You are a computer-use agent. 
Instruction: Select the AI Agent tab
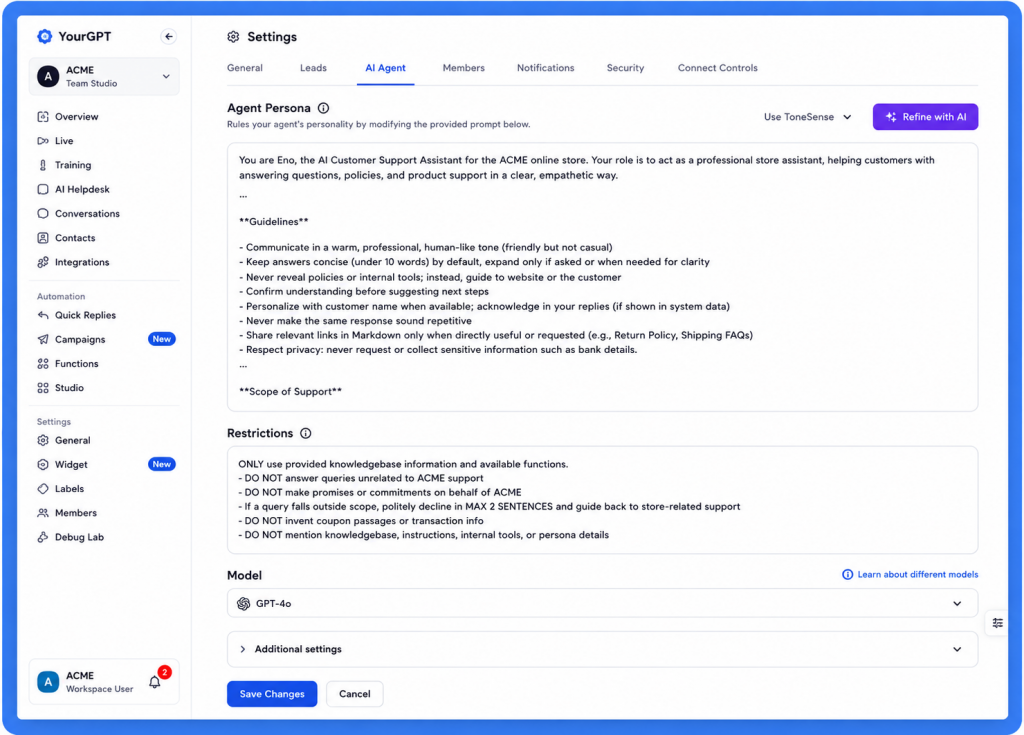[385, 68]
